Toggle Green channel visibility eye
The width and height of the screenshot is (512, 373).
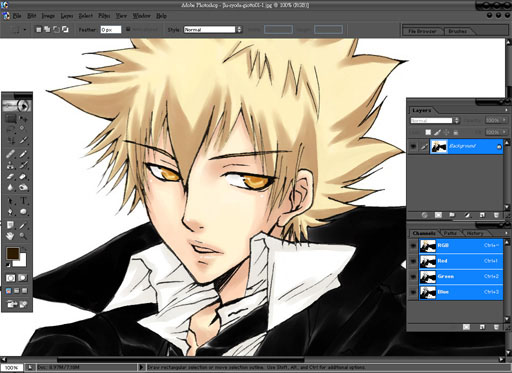click(413, 276)
